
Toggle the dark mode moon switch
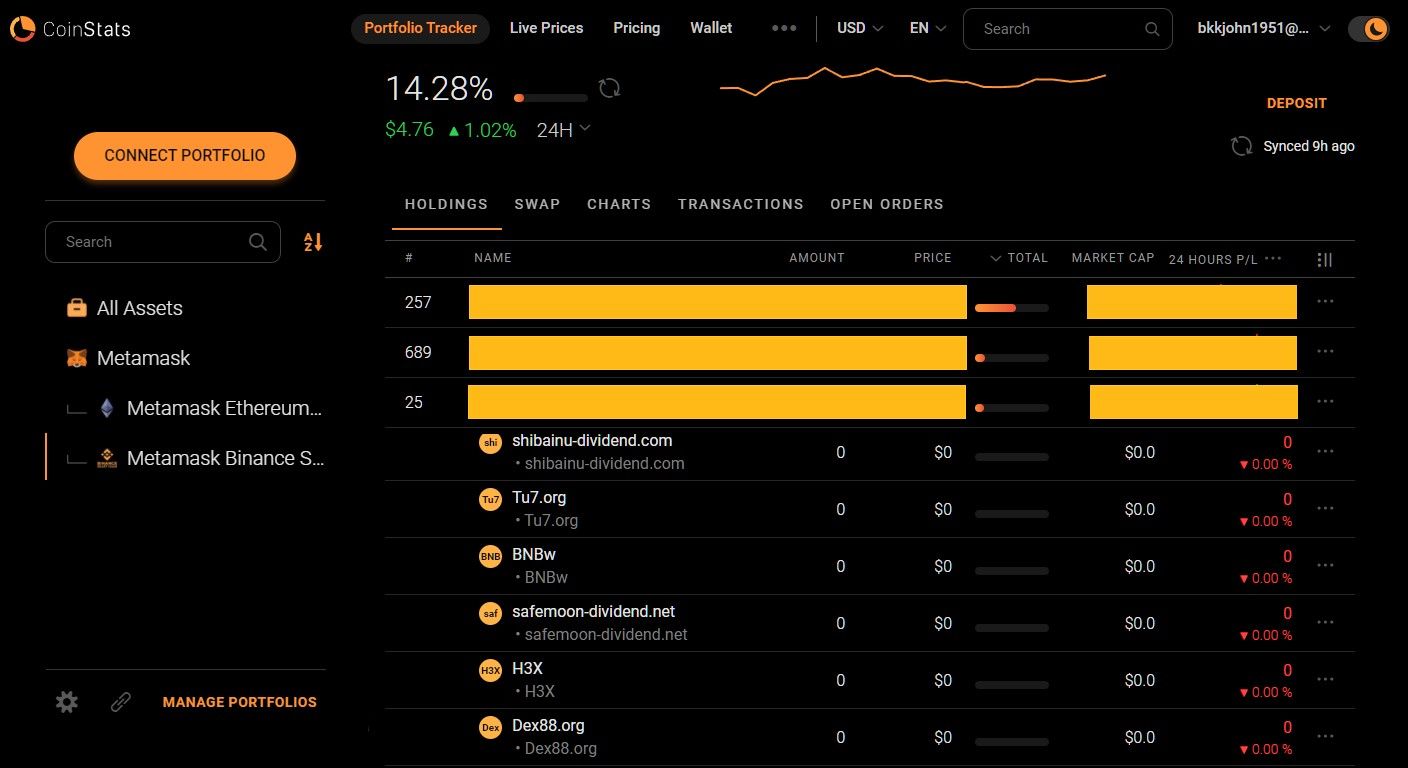(x=1368, y=29)
